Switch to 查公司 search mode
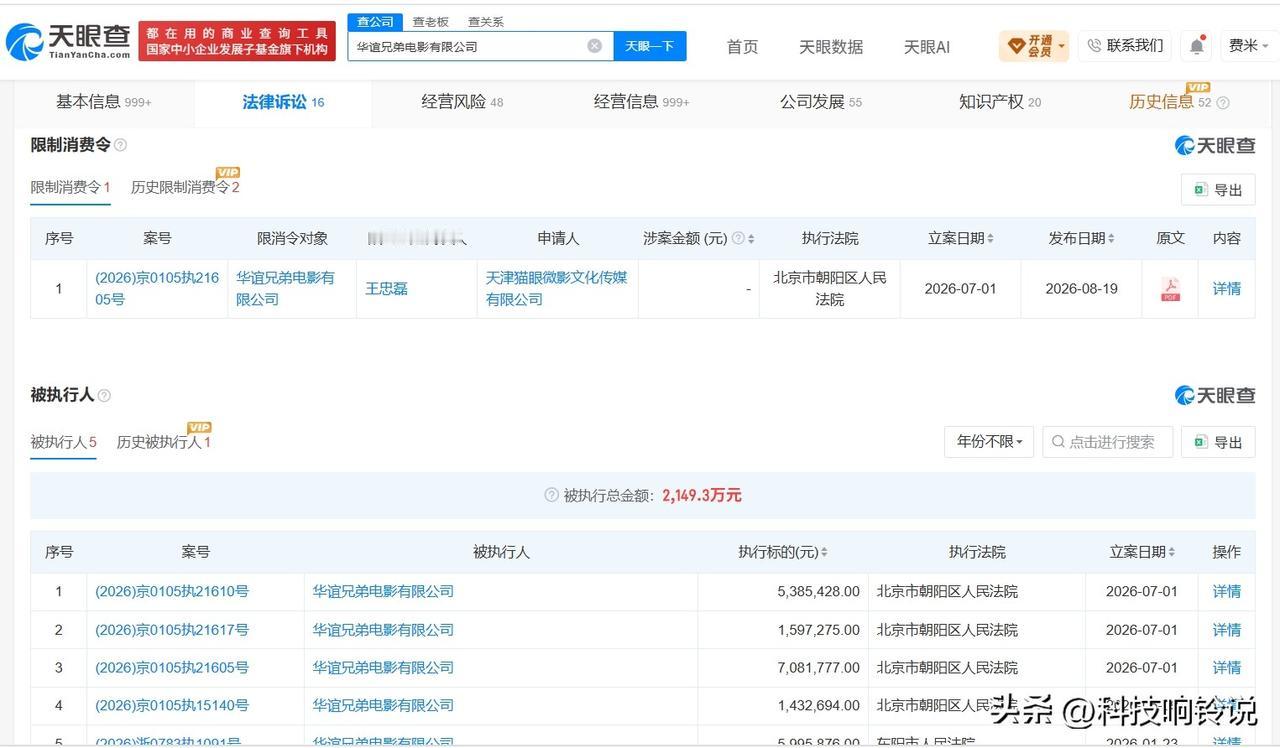This screenshot has width=1280, height=748. point(376,22)
